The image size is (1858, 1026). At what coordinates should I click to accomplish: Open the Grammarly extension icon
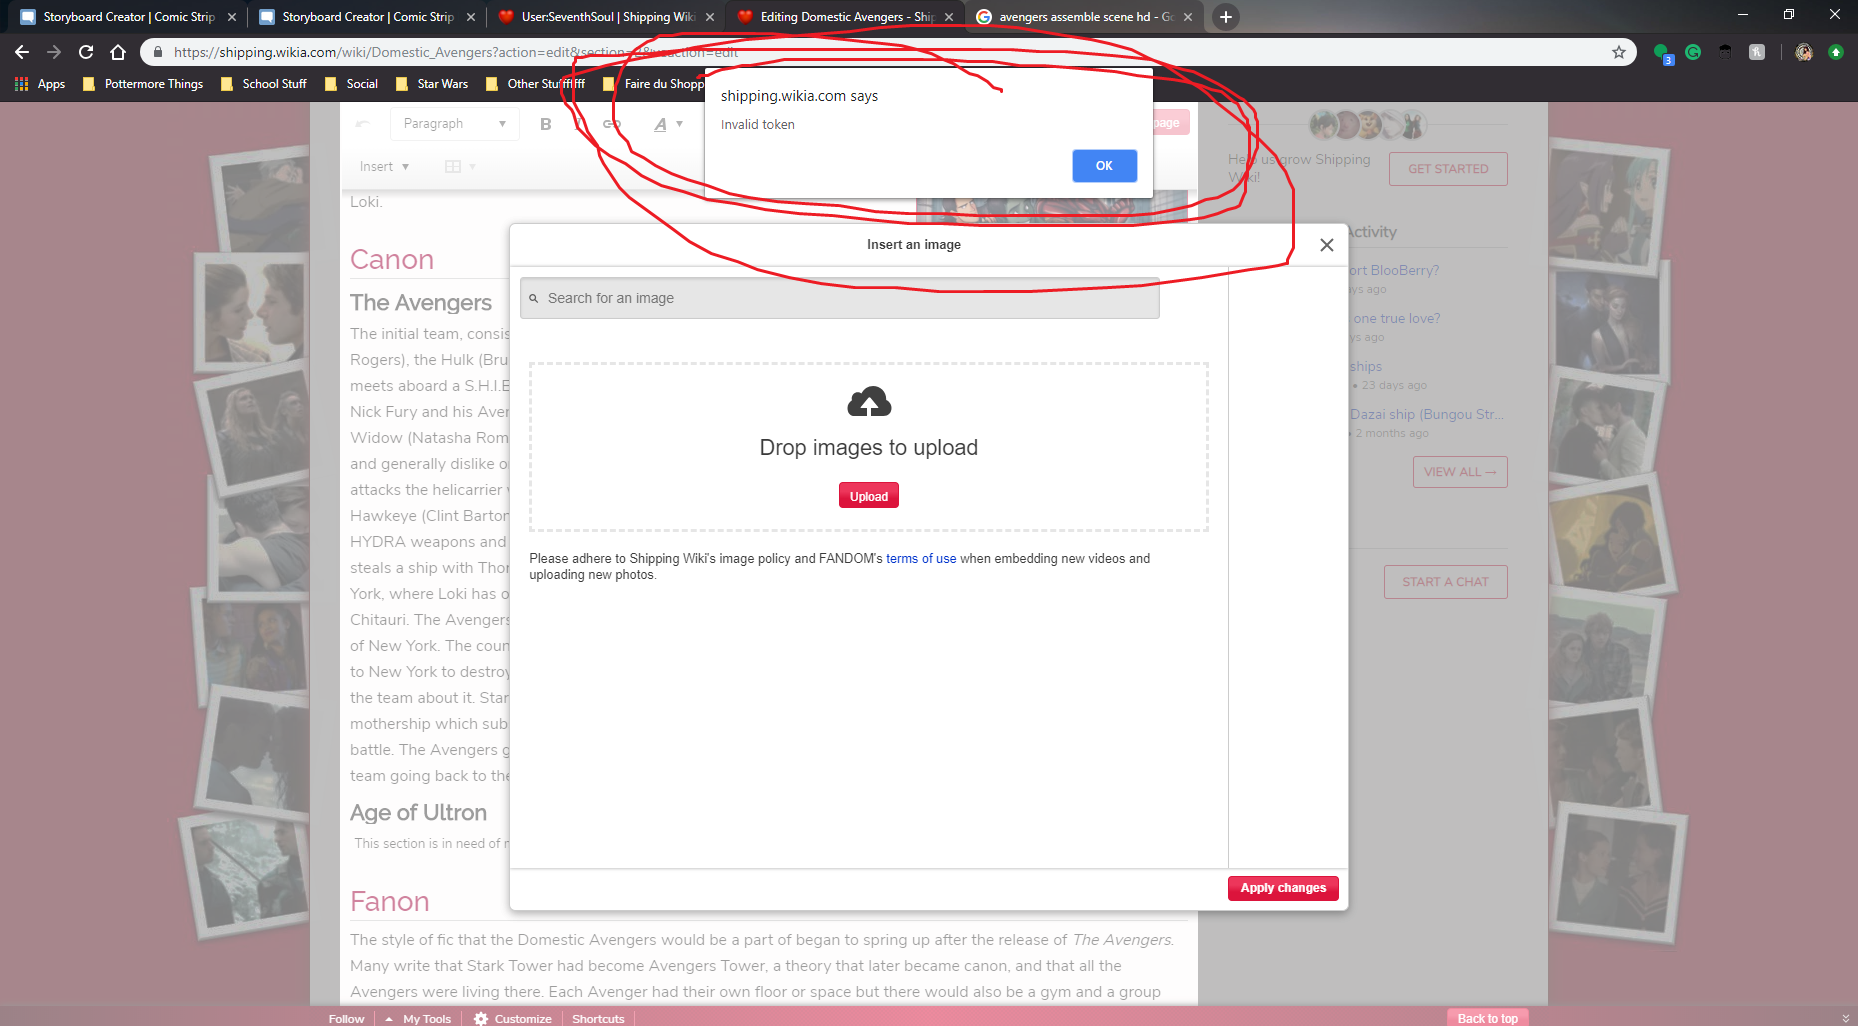(x=1693, y=52)
